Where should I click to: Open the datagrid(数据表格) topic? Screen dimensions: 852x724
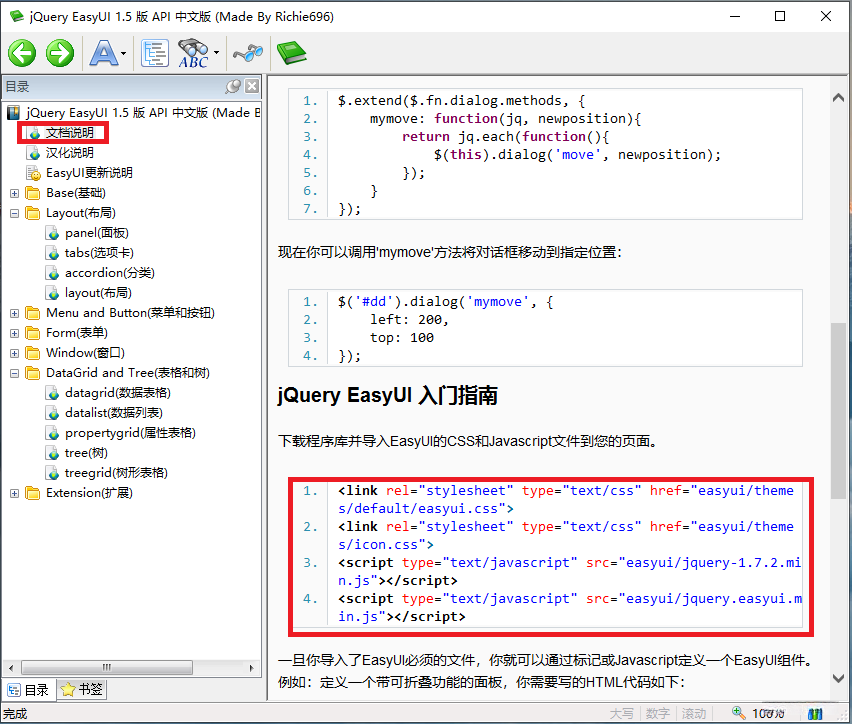tap(118, 393)
